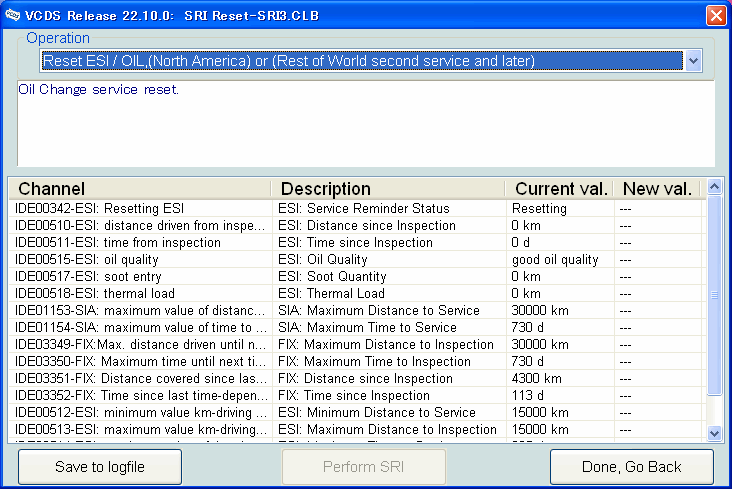Click the Perform SRI button
This screenshot has height=489, width=732.
[x=364, y=467]
